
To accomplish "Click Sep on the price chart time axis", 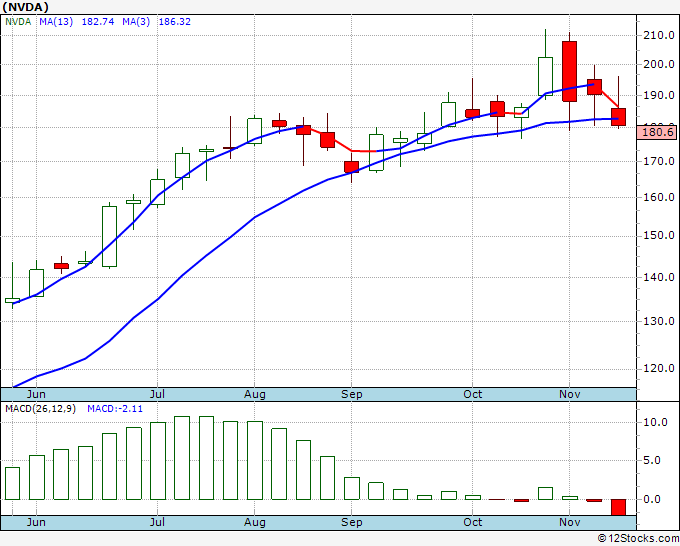I will click(x=351, y=394).
